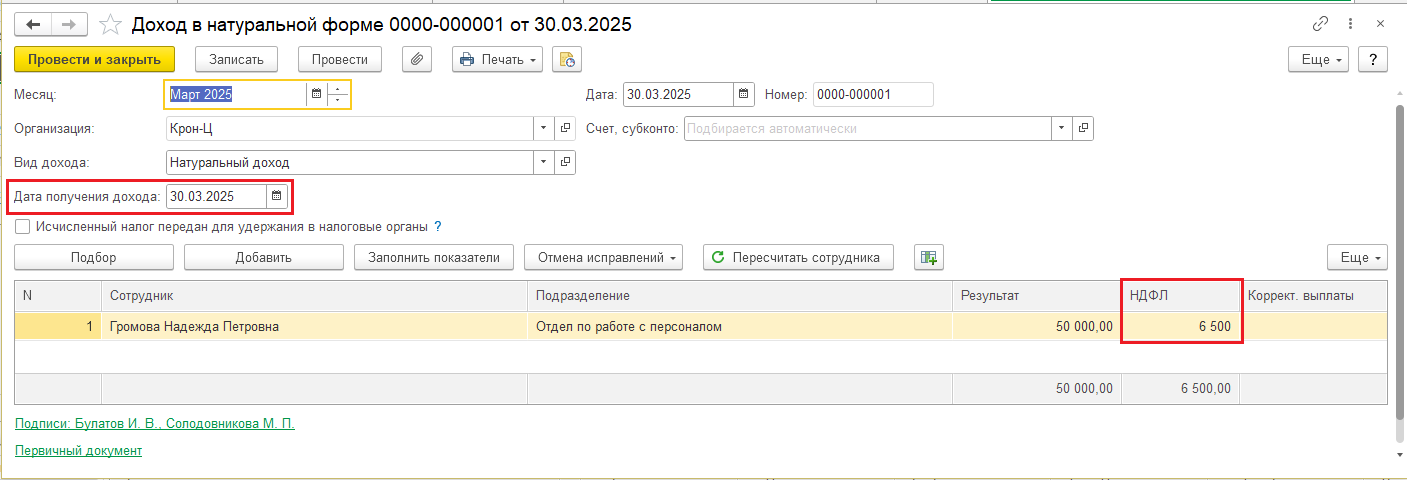Open the Отмена исправлений menu
Screen dimensions: 1407x480
coord(604,257)
